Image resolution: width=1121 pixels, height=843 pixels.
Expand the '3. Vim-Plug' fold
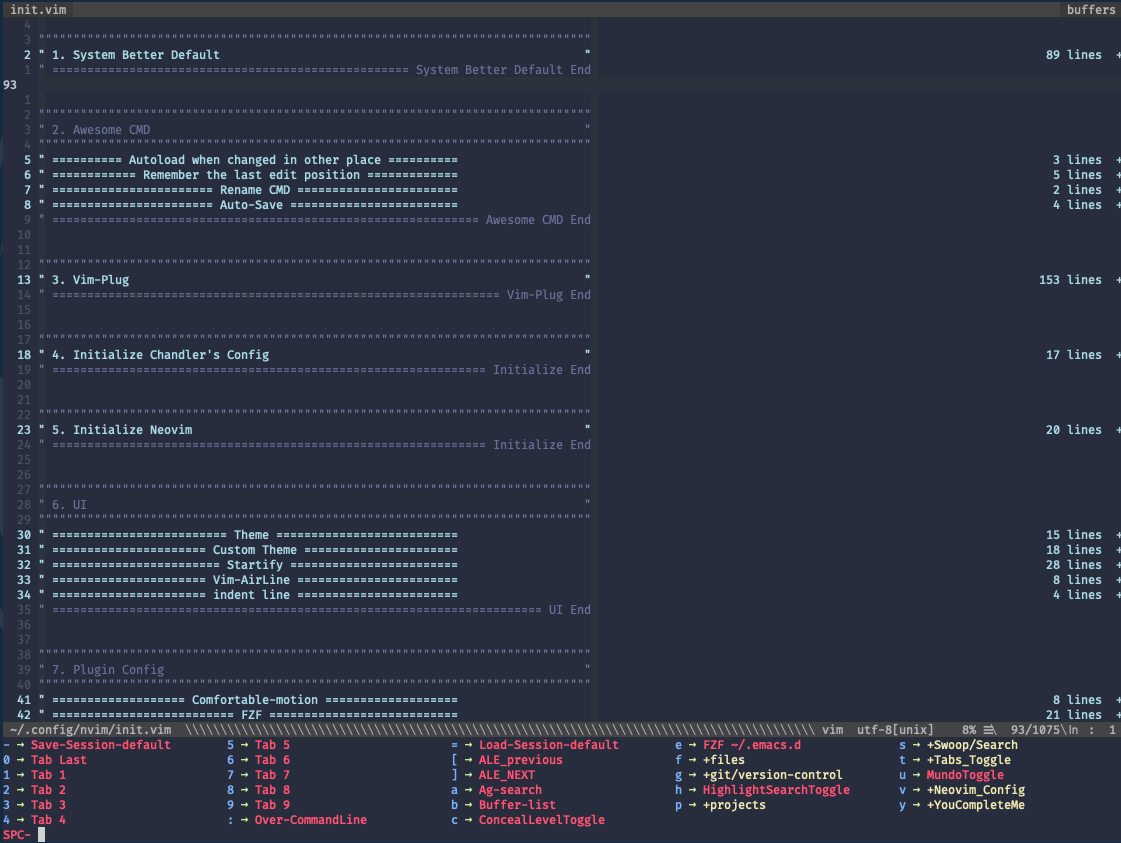pyautogui.click(x=90, y=280)
